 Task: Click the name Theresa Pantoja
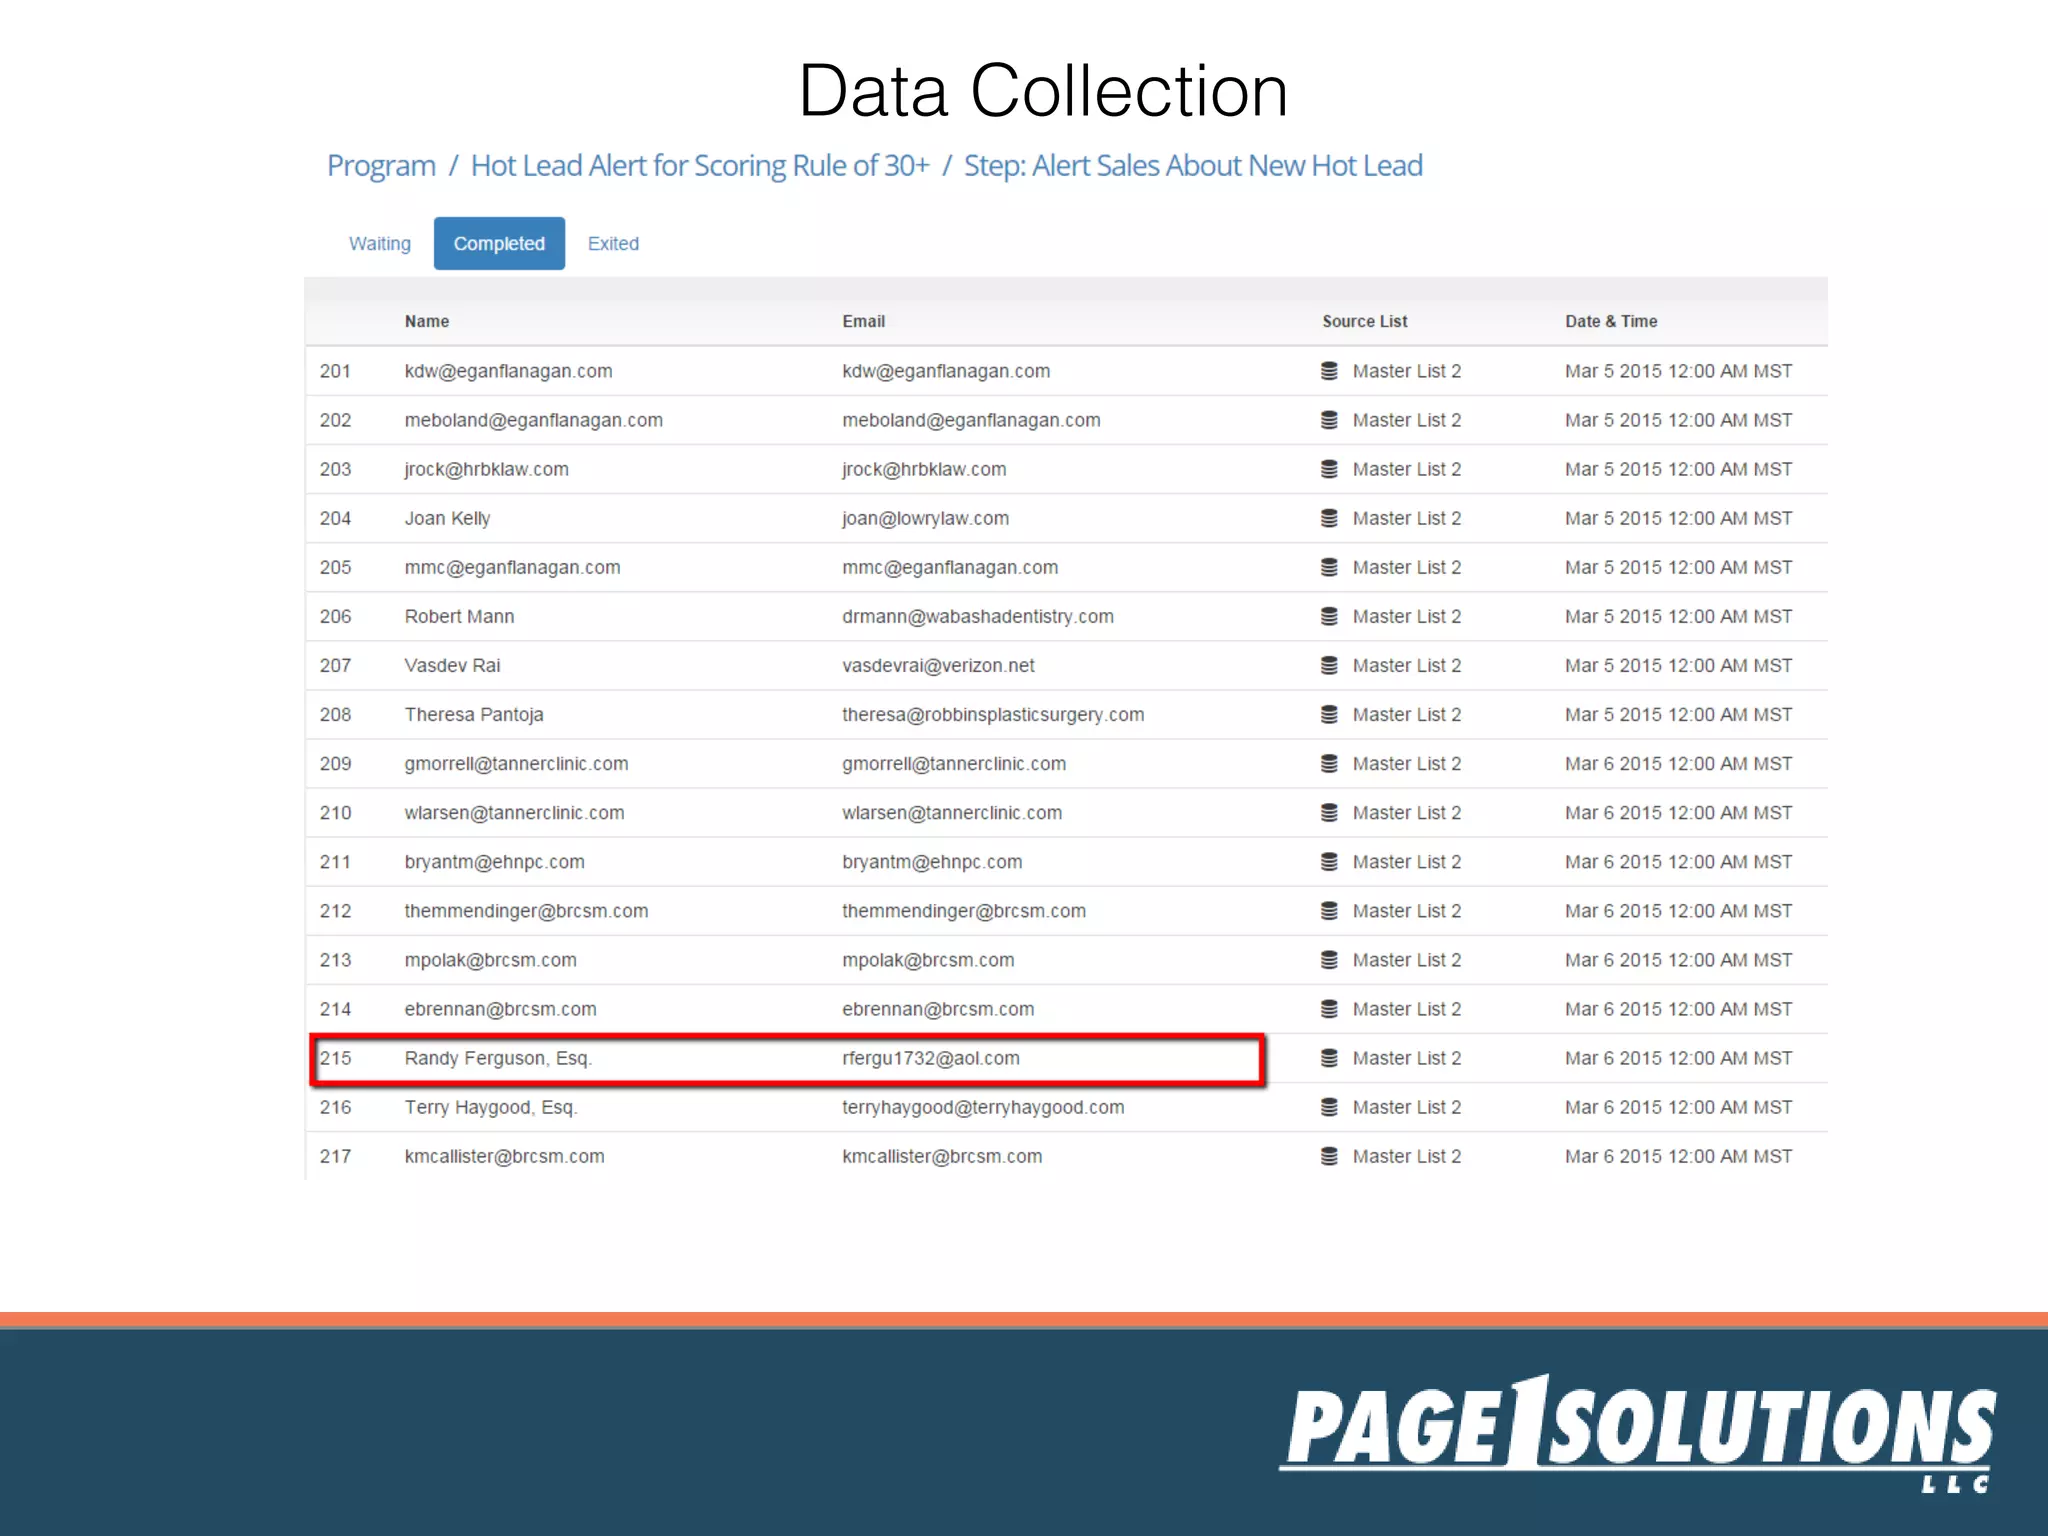point(474,714)
